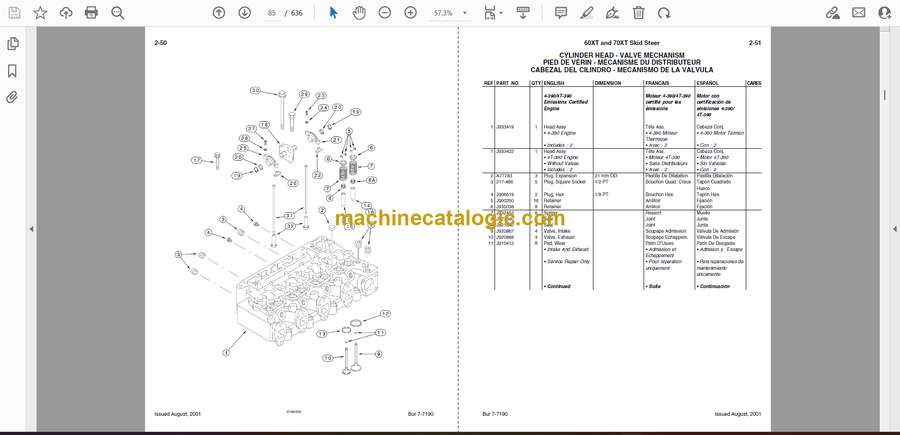Send the file by email

859,13
